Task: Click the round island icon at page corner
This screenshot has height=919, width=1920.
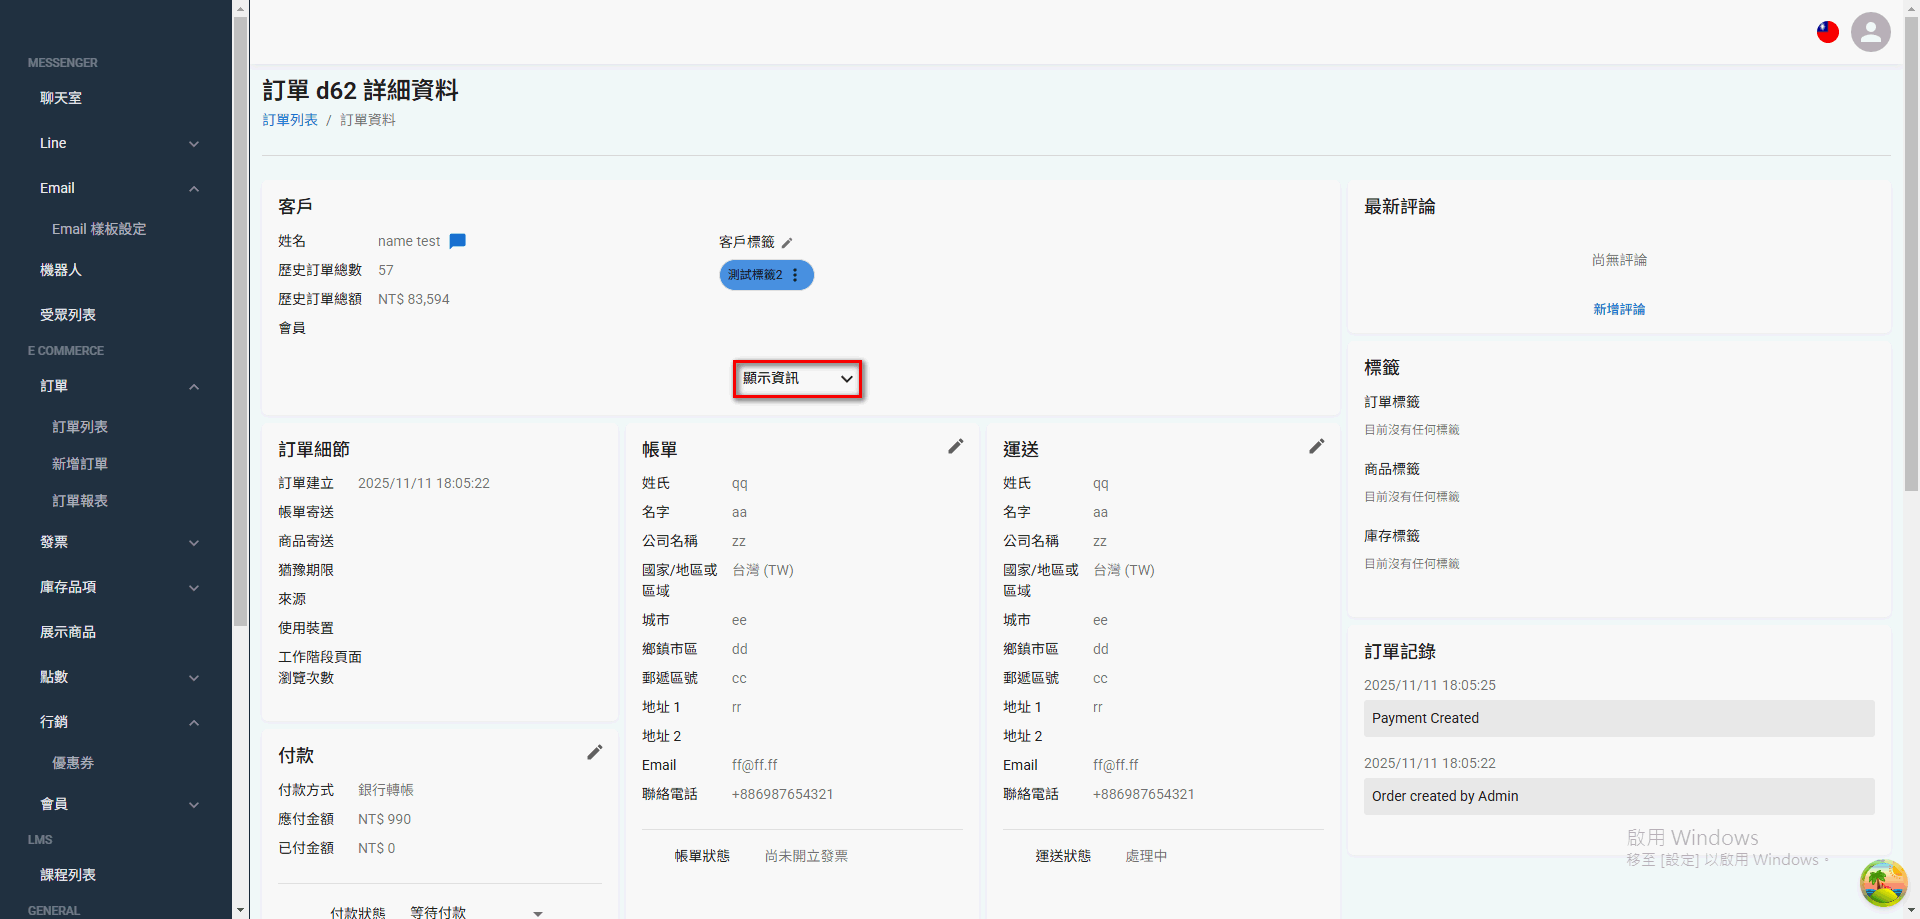Action: pyautogui.click(x=1883, y=883)
